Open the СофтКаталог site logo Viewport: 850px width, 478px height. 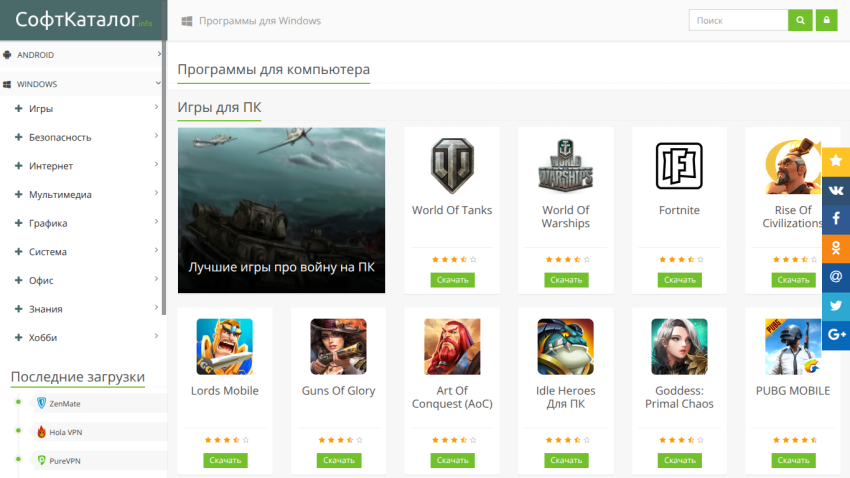pos(83,20)
